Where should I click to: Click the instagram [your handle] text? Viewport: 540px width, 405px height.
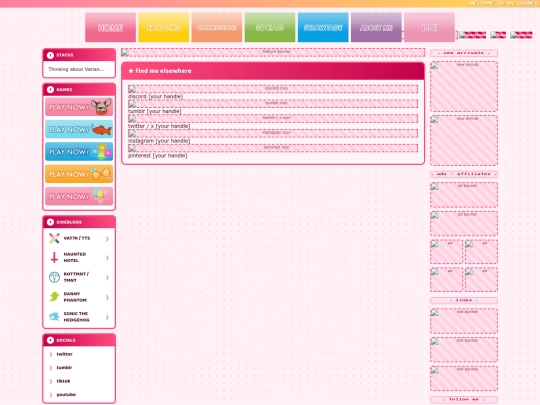[x=159, y=141]
